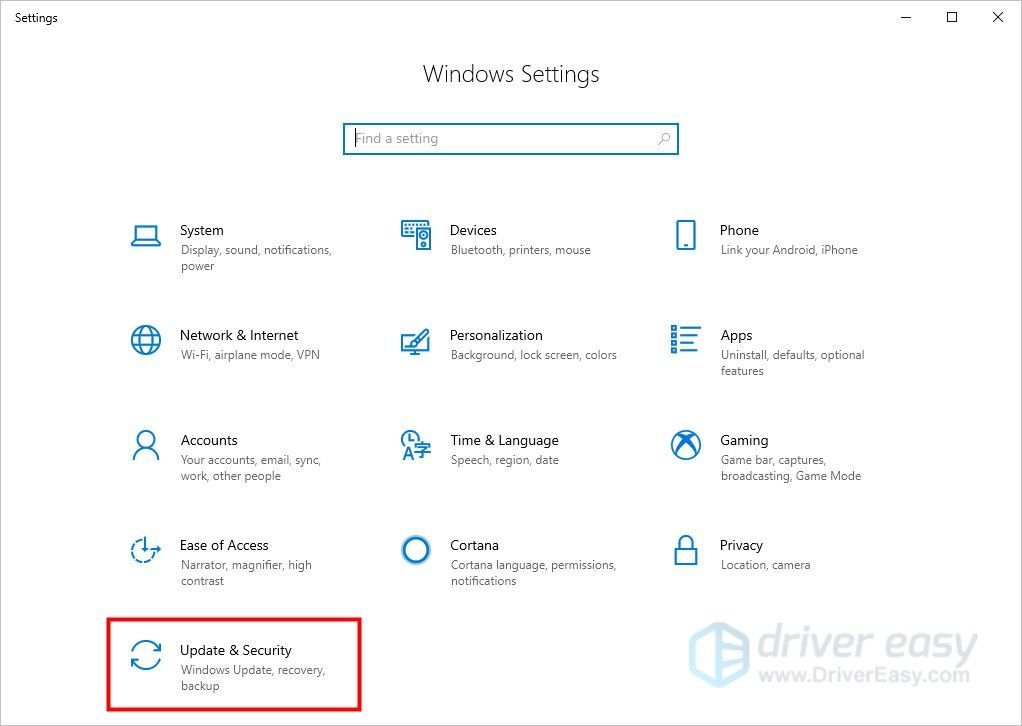Select the Phone icon

click(686, 235)
